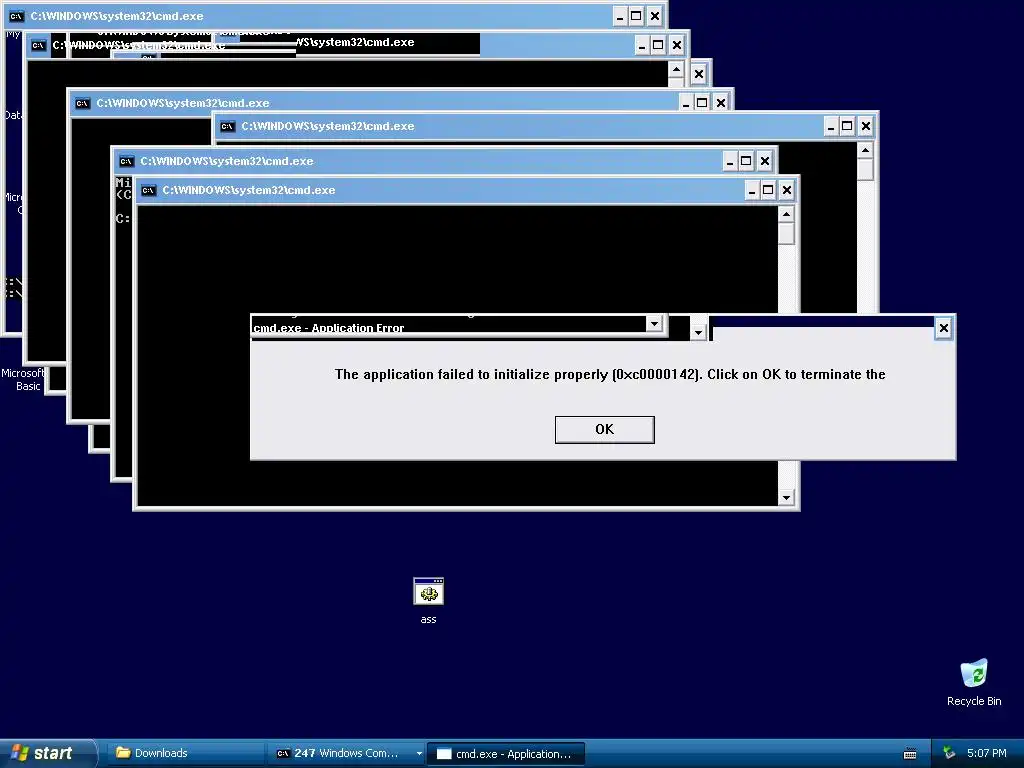Screen dimensions: 1024x768
Task: Minimize the frontmost cmd.exe window
Action: (752, 190)
